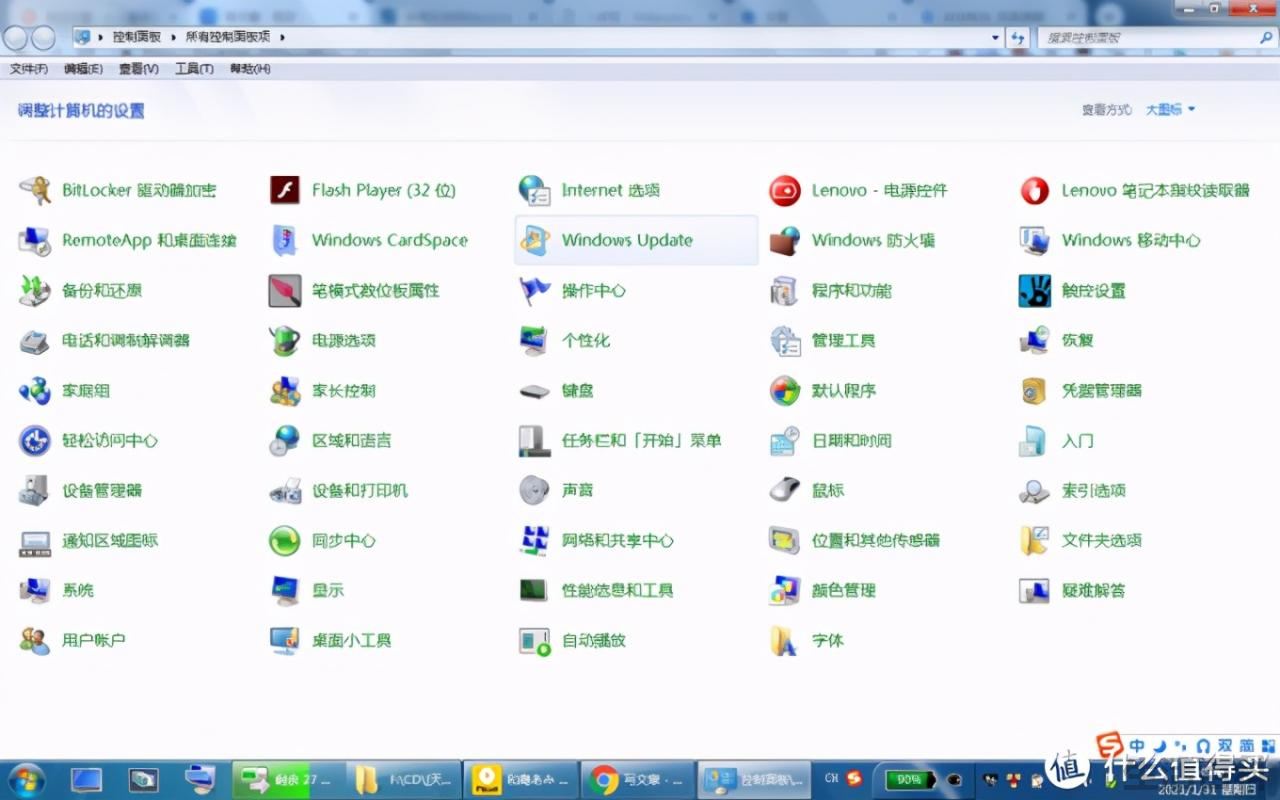1280x800 pixels.
Task: Open 管理工具
Action: [823, 340]
